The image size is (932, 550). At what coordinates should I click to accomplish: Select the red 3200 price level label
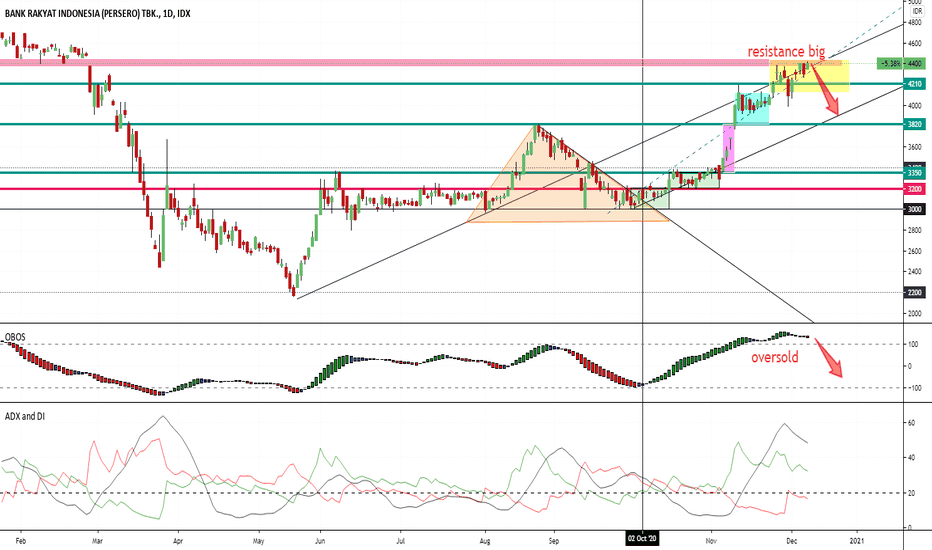tap(915, 189)
